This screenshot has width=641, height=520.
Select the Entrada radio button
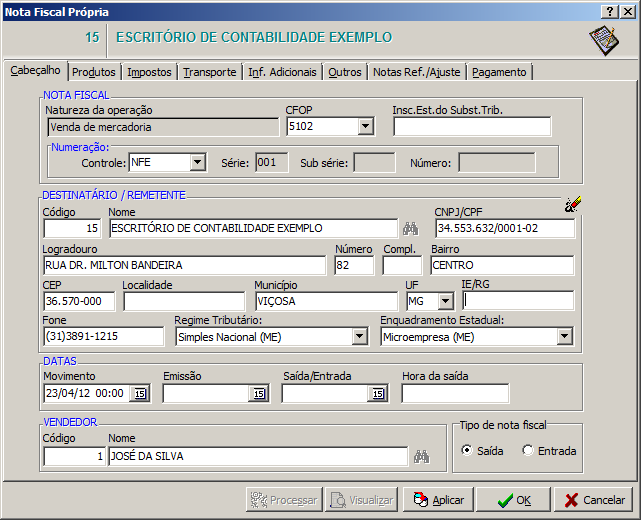pos(528,451)
